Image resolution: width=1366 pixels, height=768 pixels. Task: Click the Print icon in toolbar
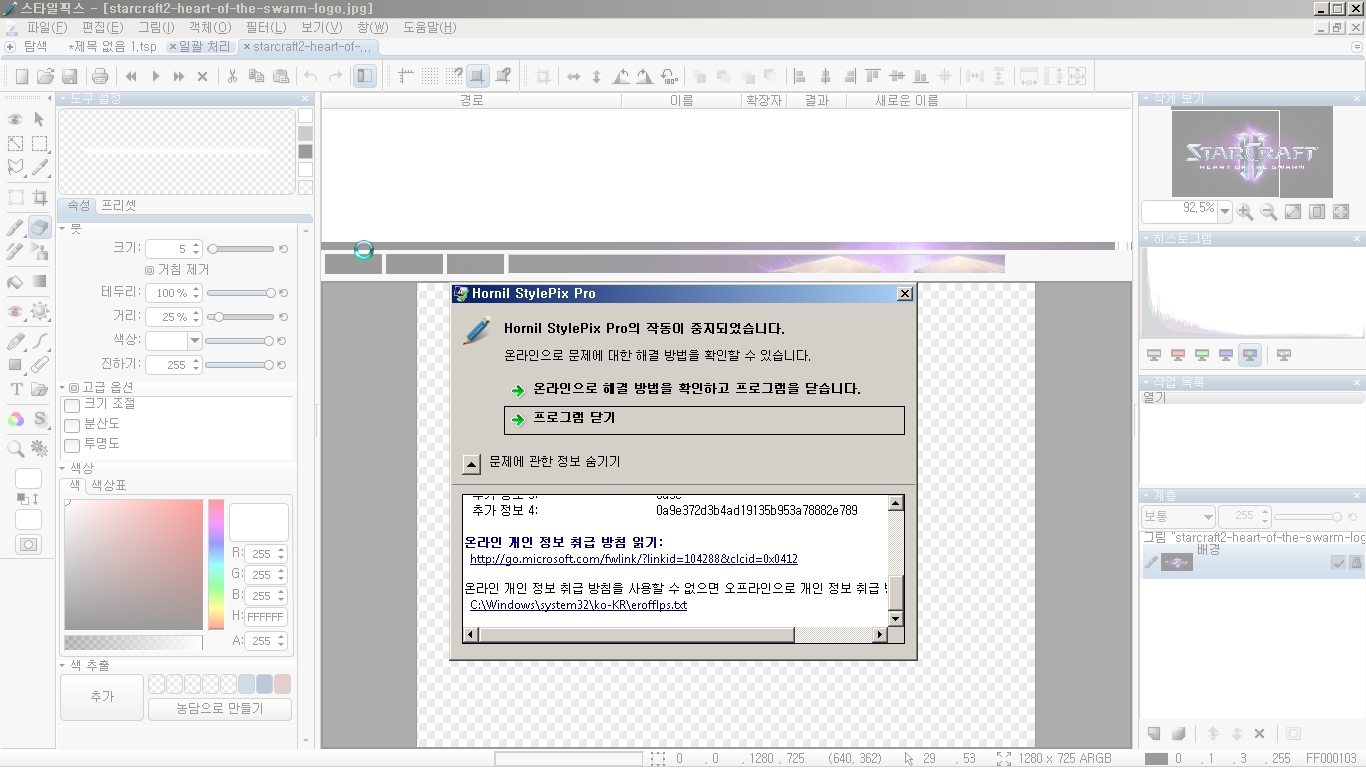click(100, 76)
